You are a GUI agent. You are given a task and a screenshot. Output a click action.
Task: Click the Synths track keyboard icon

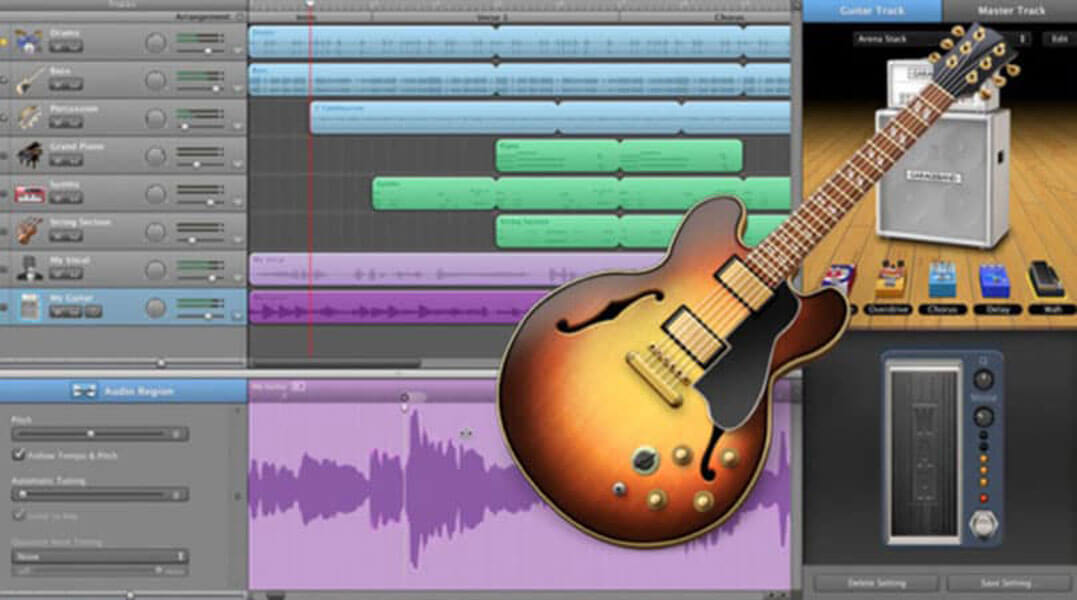(29, 194)
